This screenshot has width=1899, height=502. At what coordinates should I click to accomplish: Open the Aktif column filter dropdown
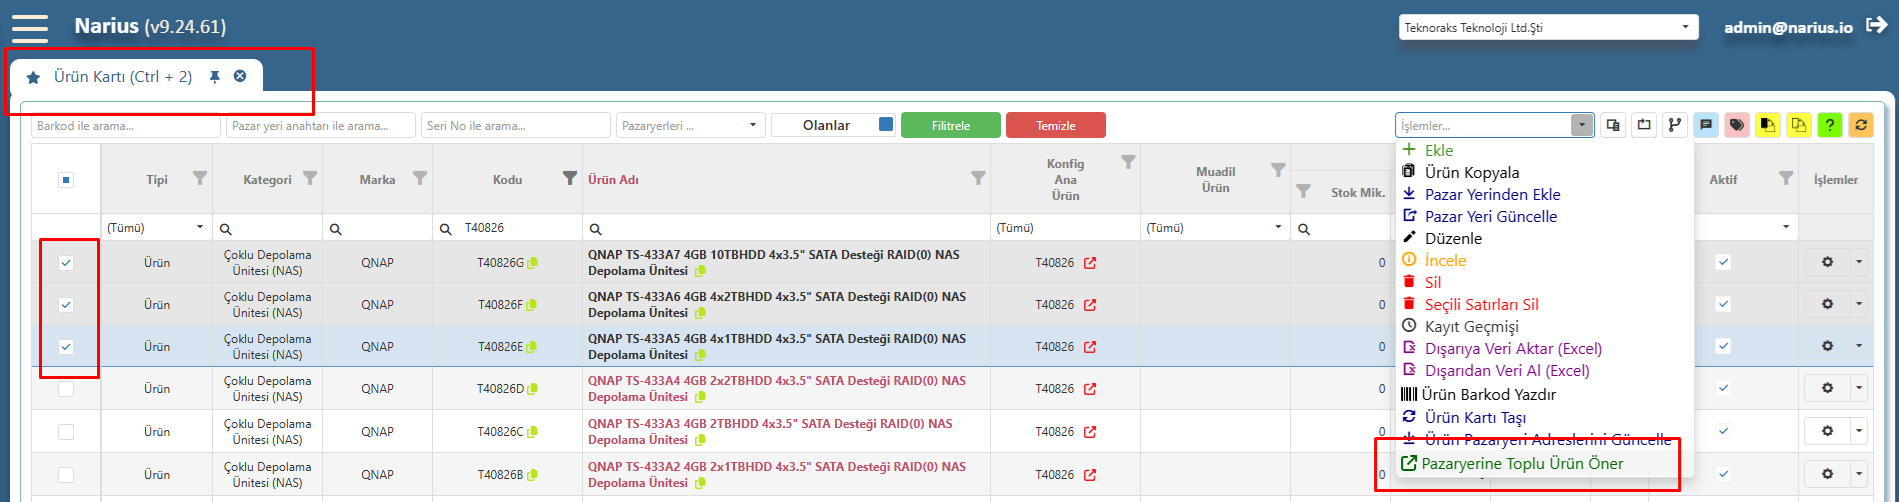1786,227
